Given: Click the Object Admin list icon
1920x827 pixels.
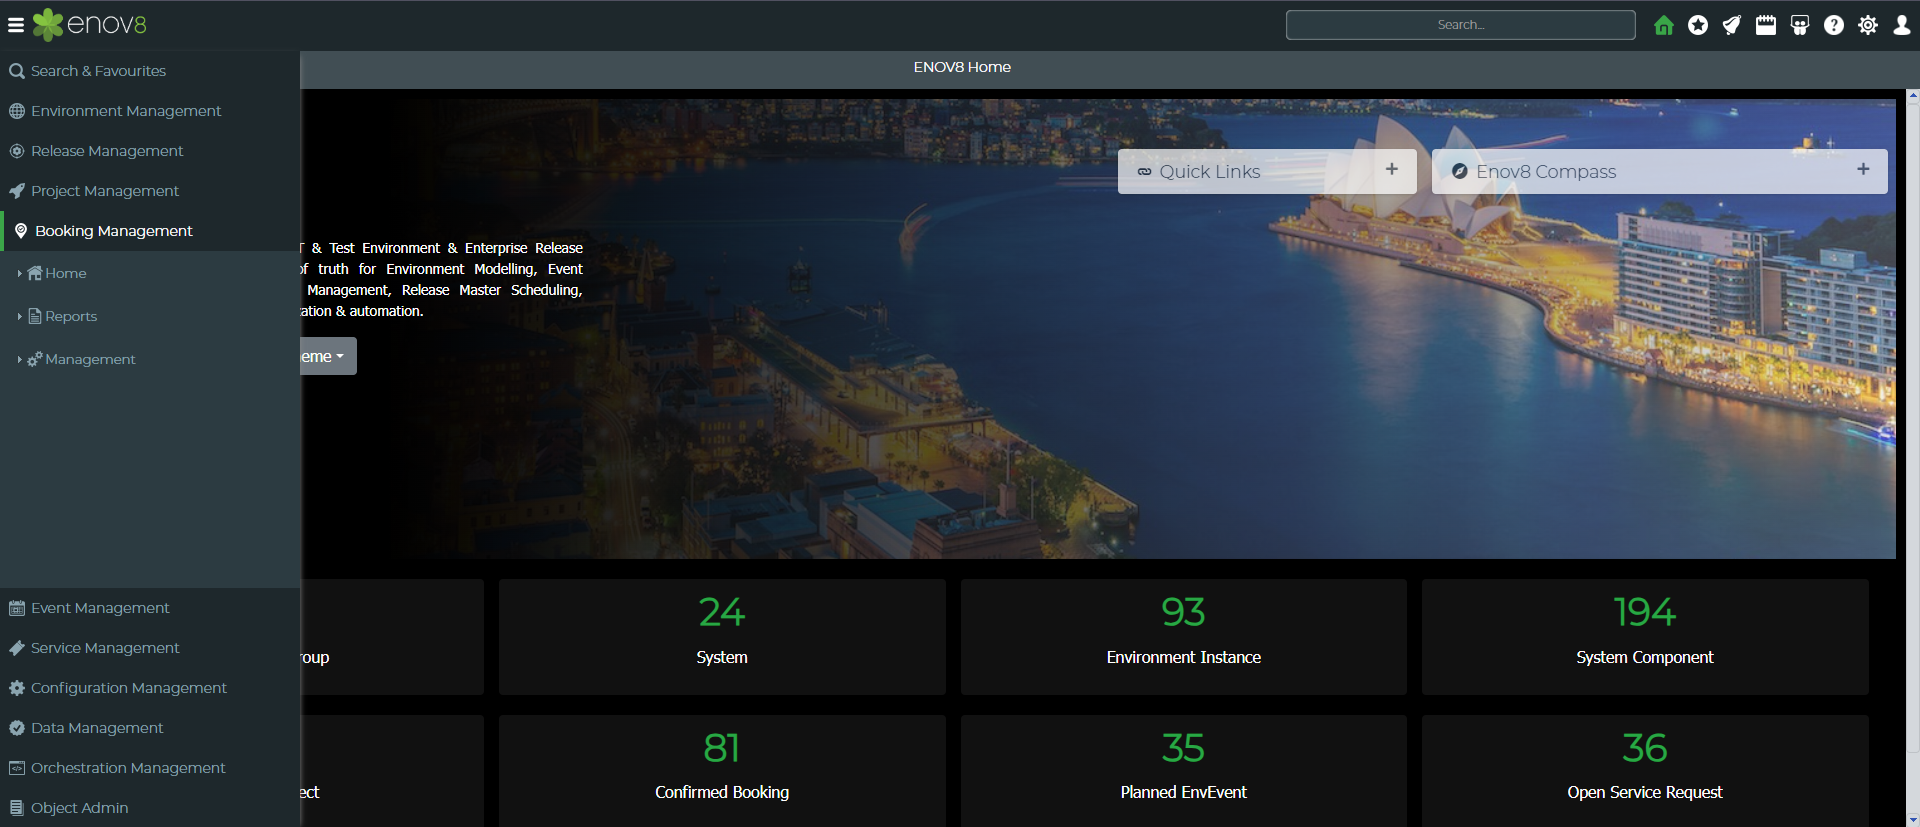Looking at the screenshot, I should coord(17,808).
